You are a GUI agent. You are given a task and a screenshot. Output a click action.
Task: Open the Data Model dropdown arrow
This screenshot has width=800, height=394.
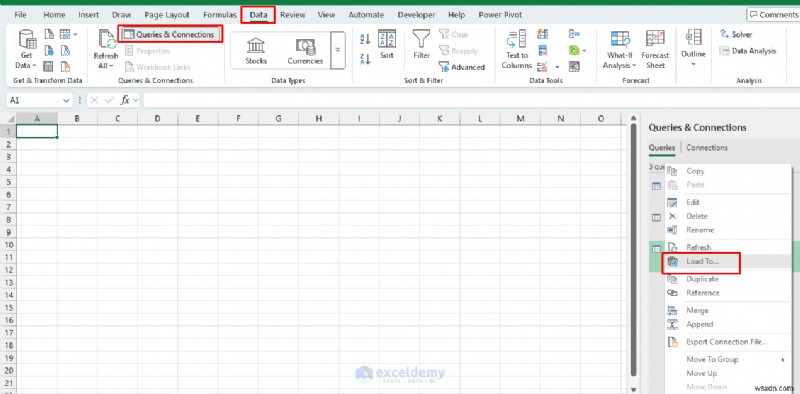(584, 51)
